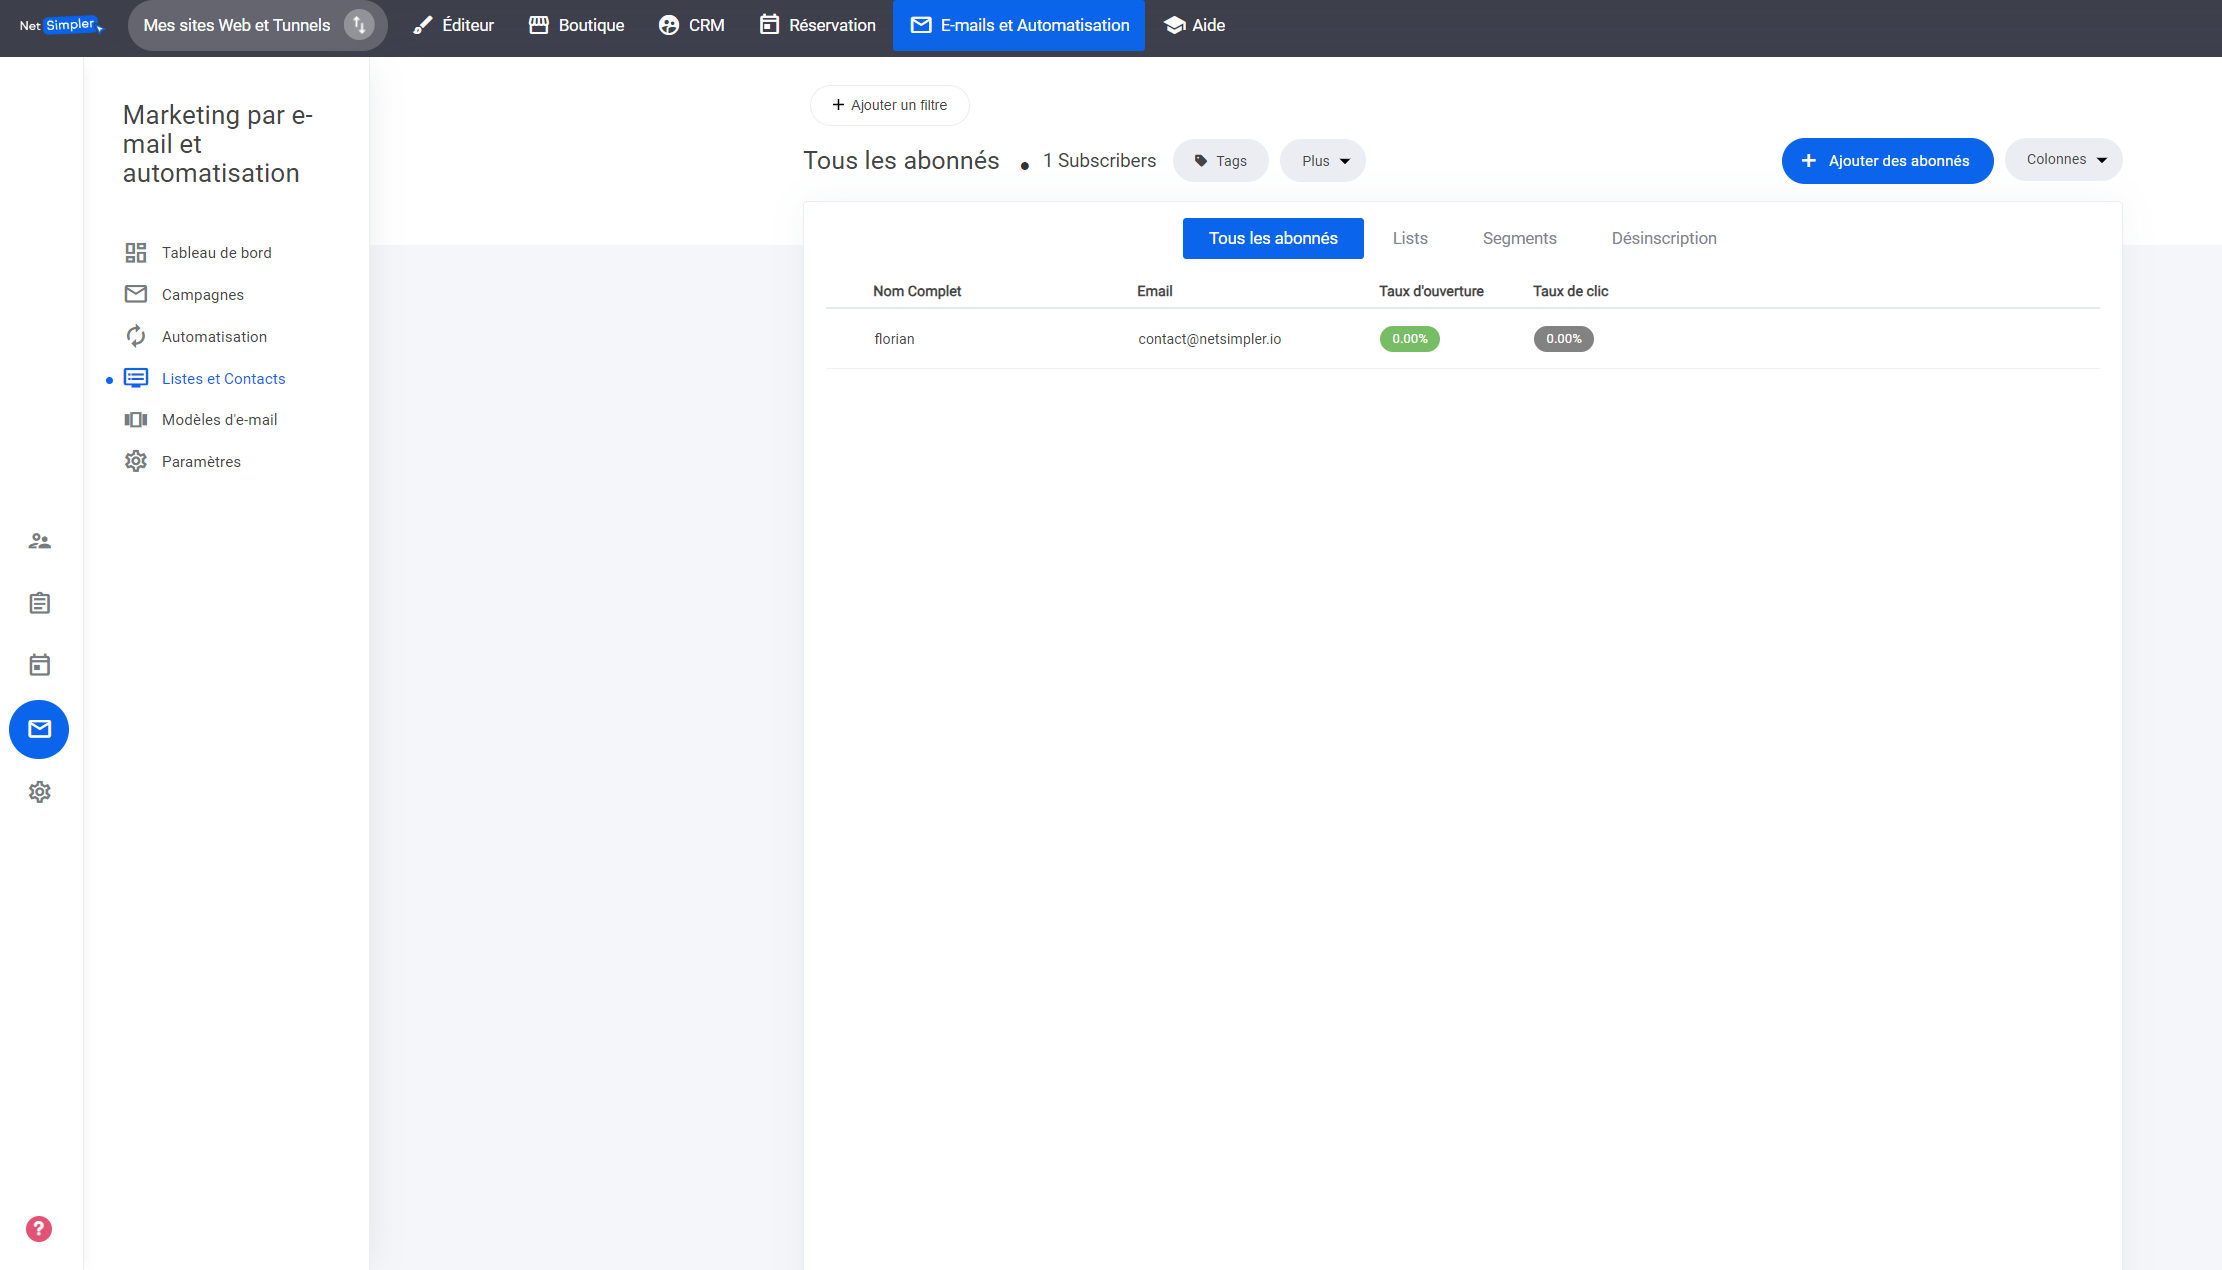
Task: Click the blue envelope rail icon
Action: pyautogui.click(x=39, y=729)
